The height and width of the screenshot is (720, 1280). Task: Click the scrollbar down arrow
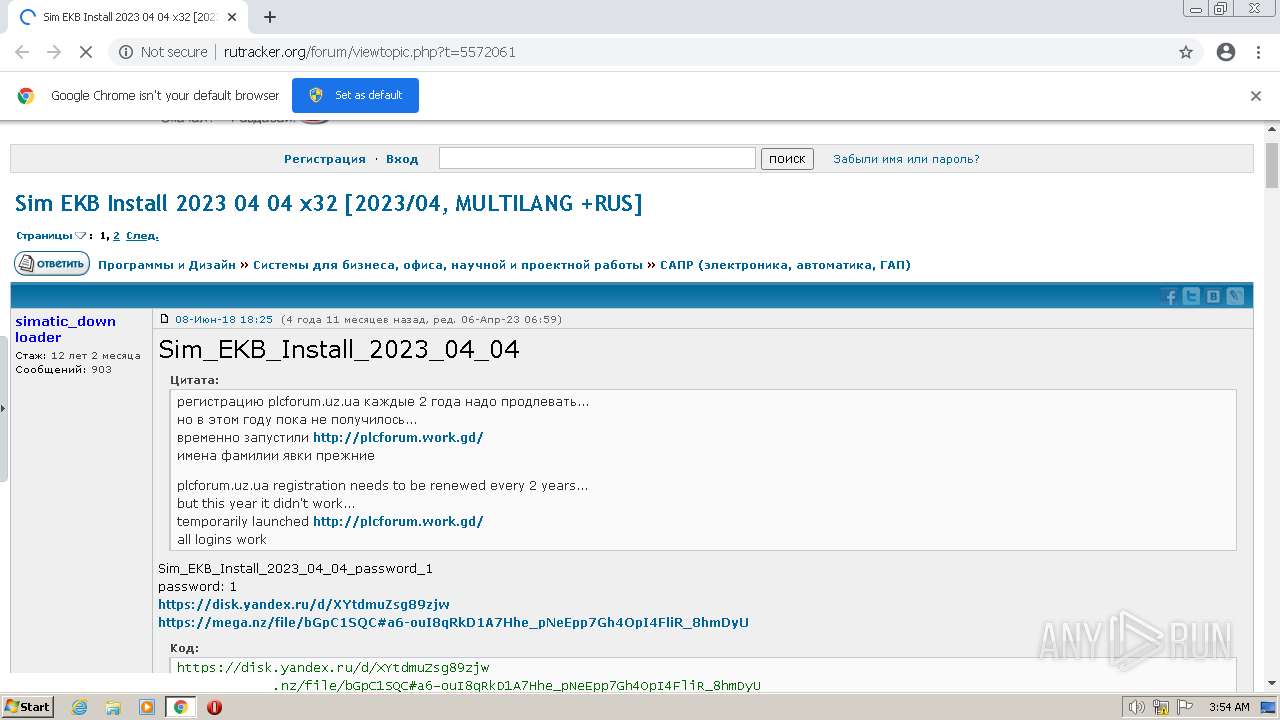(x=1272, y=683)
